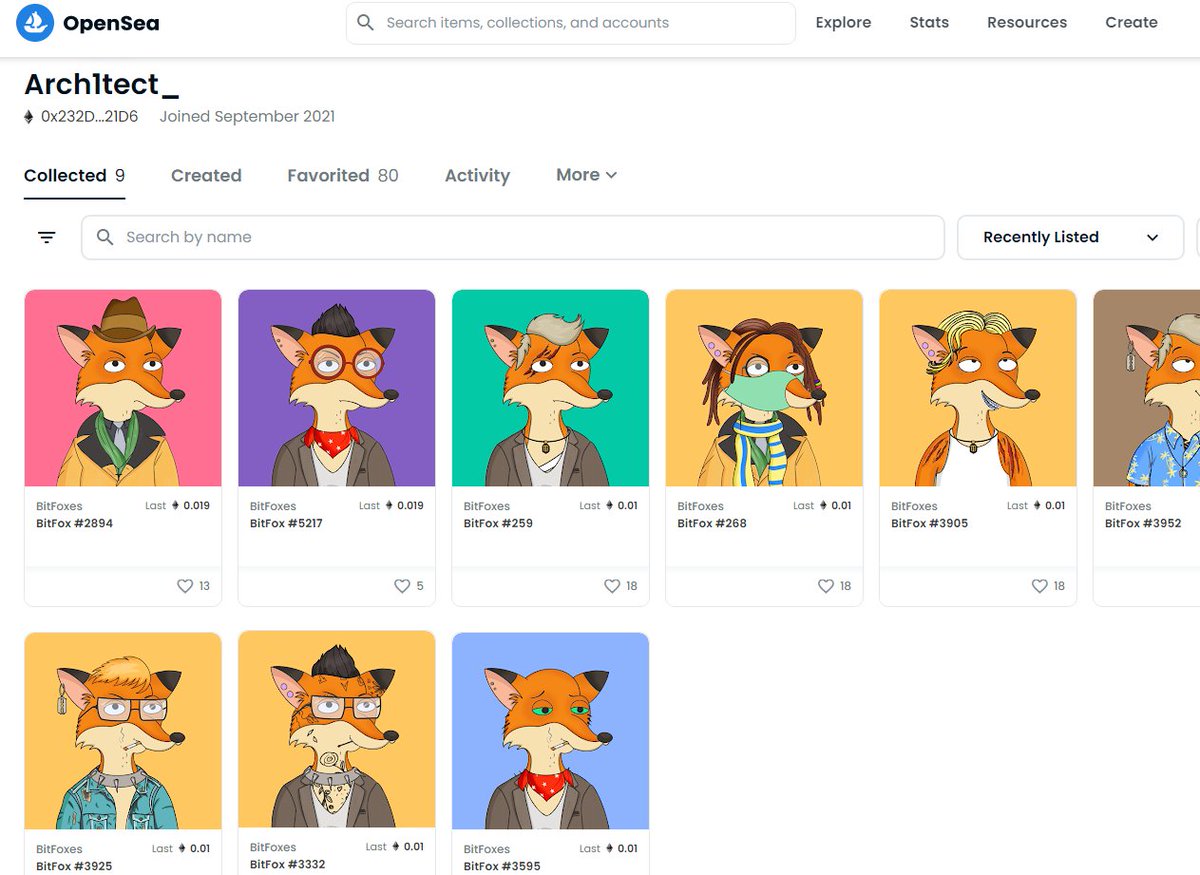
Task: Favorite BitFox #2894 with heart icon
Action: pyautogui.click(x=185, y=586)
